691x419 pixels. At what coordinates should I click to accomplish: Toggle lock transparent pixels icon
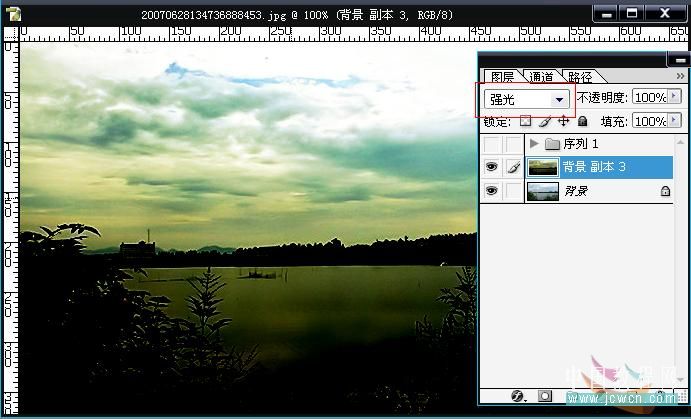(x=525, y=121)
